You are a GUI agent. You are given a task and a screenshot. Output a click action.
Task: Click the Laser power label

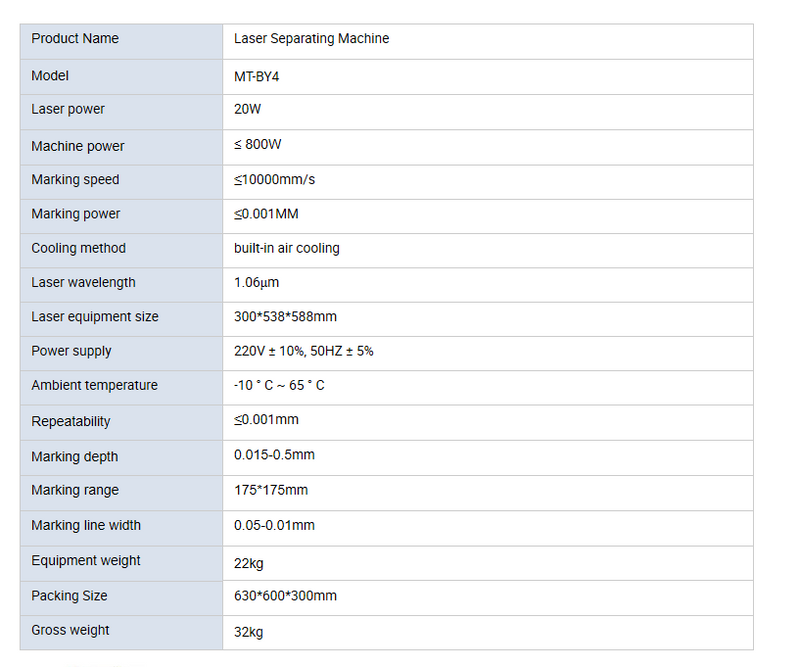tap(68, 109)
